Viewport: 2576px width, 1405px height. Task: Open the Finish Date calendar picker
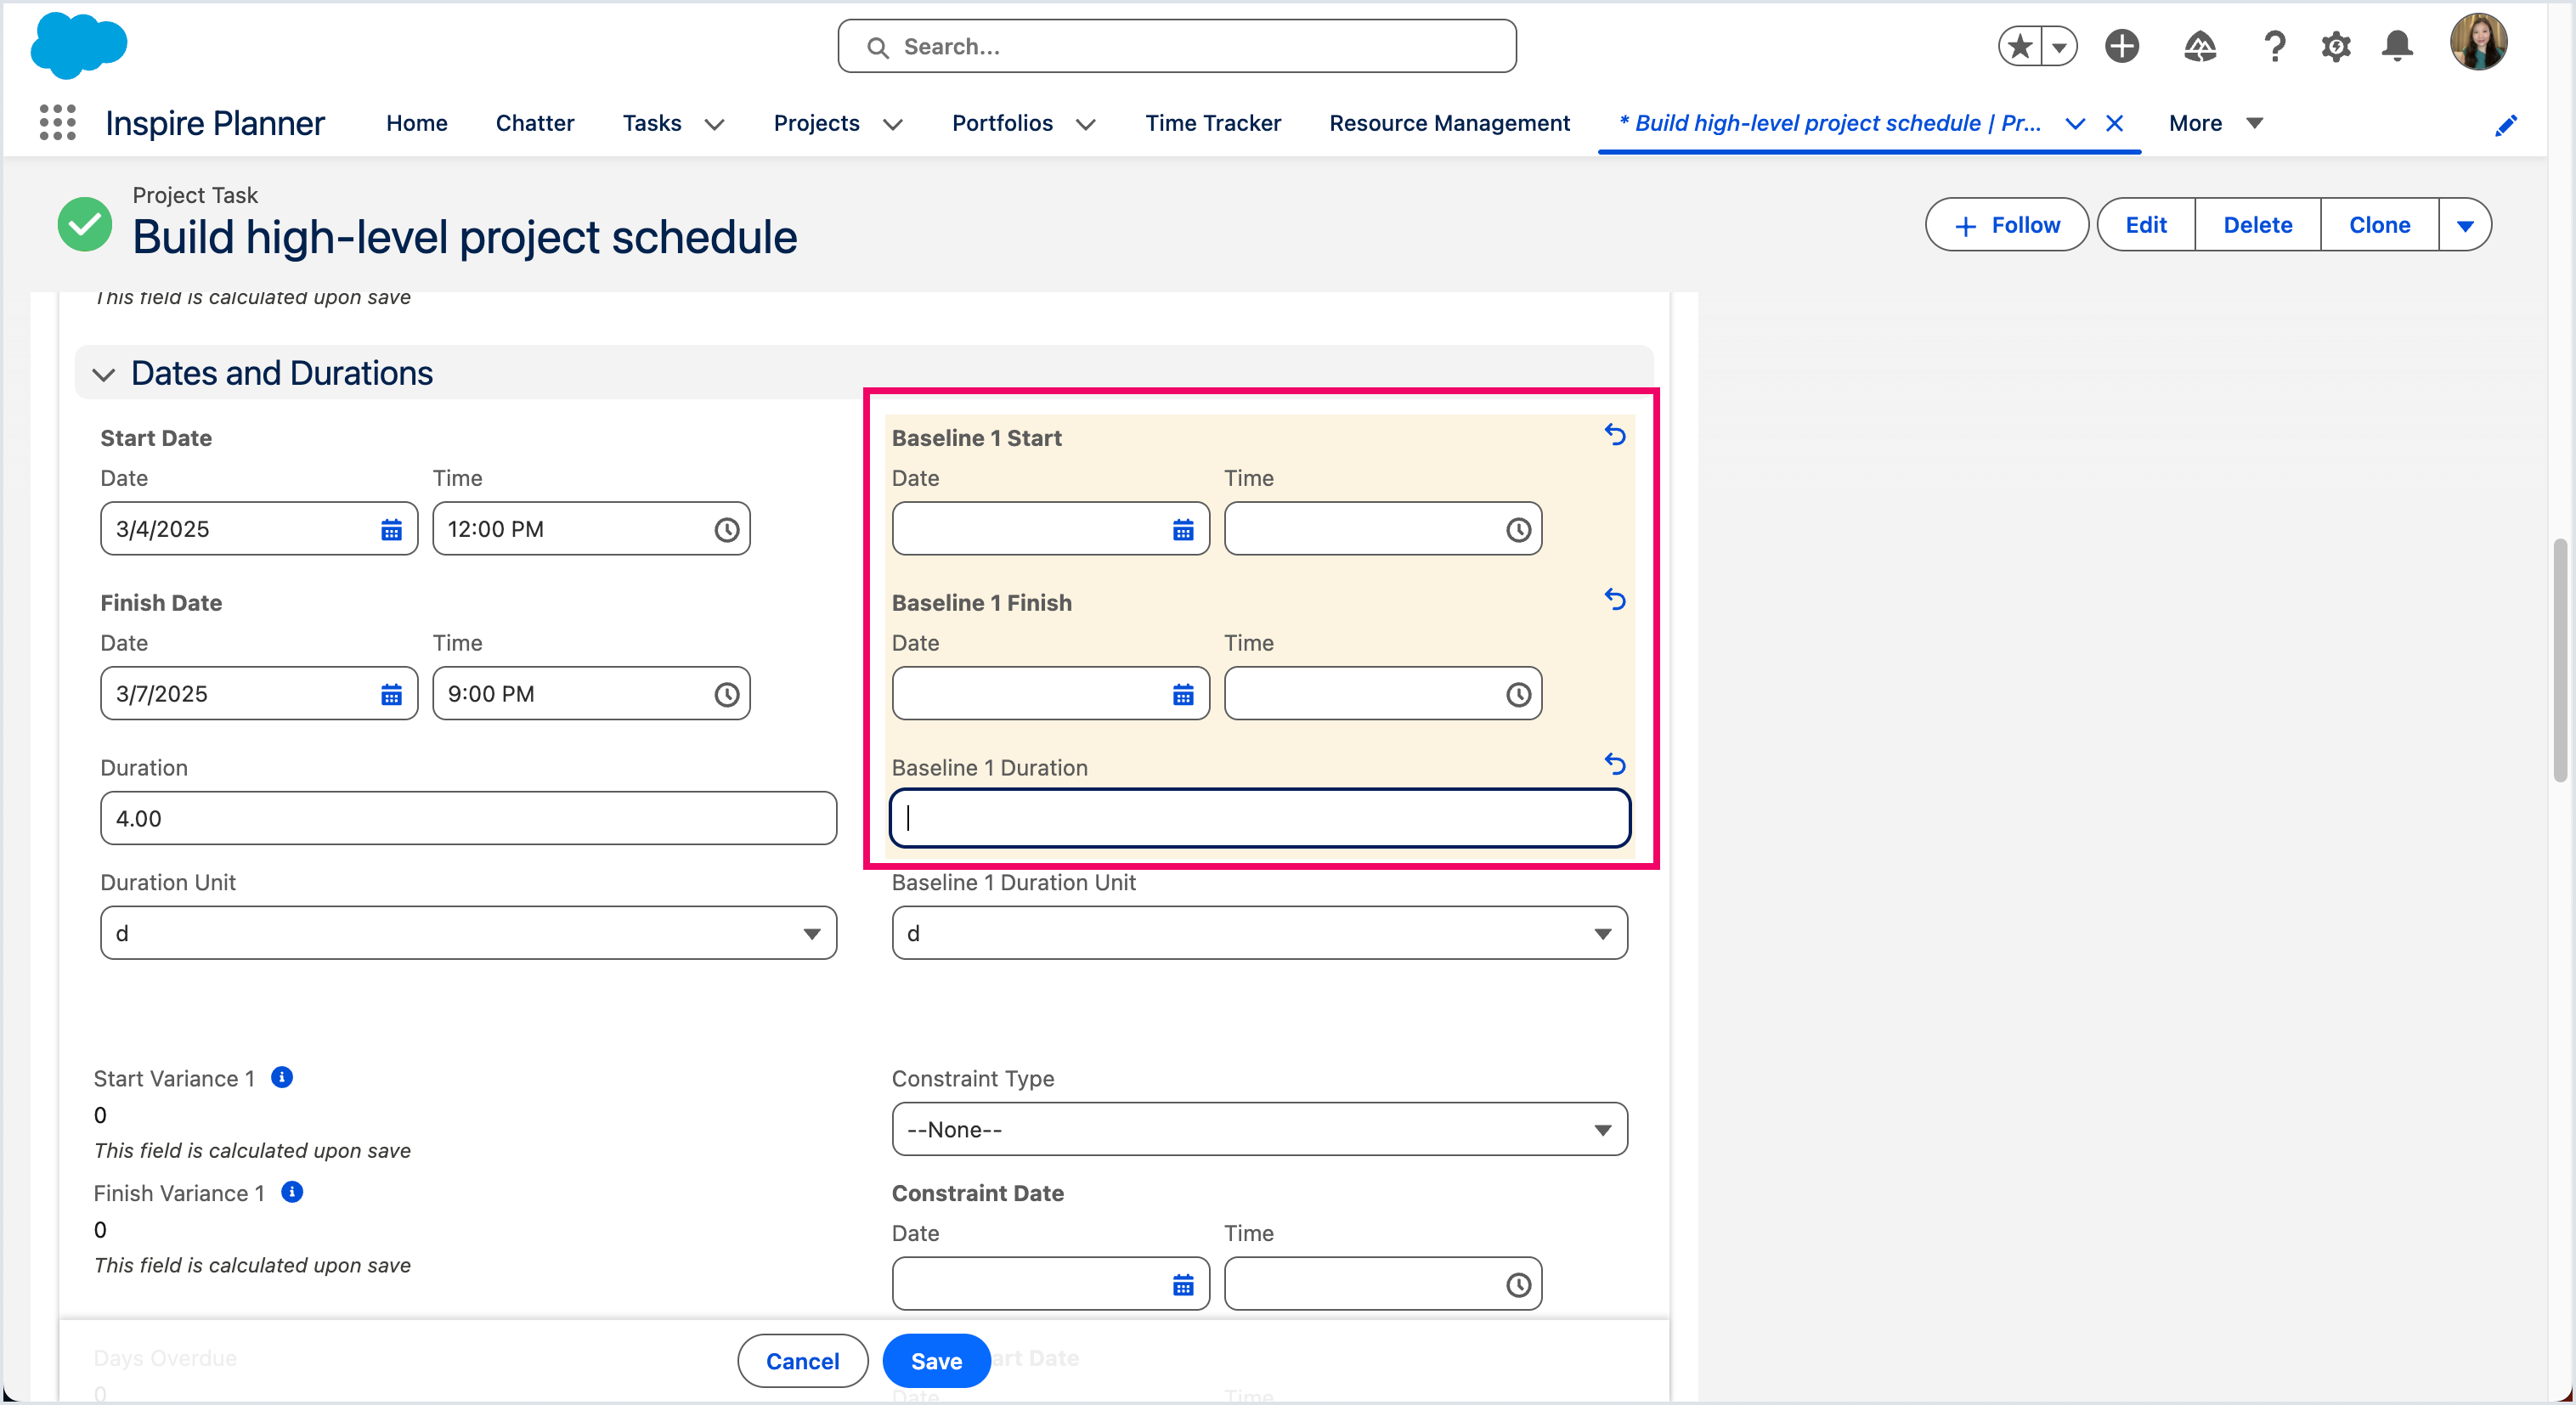coord(391,695)
